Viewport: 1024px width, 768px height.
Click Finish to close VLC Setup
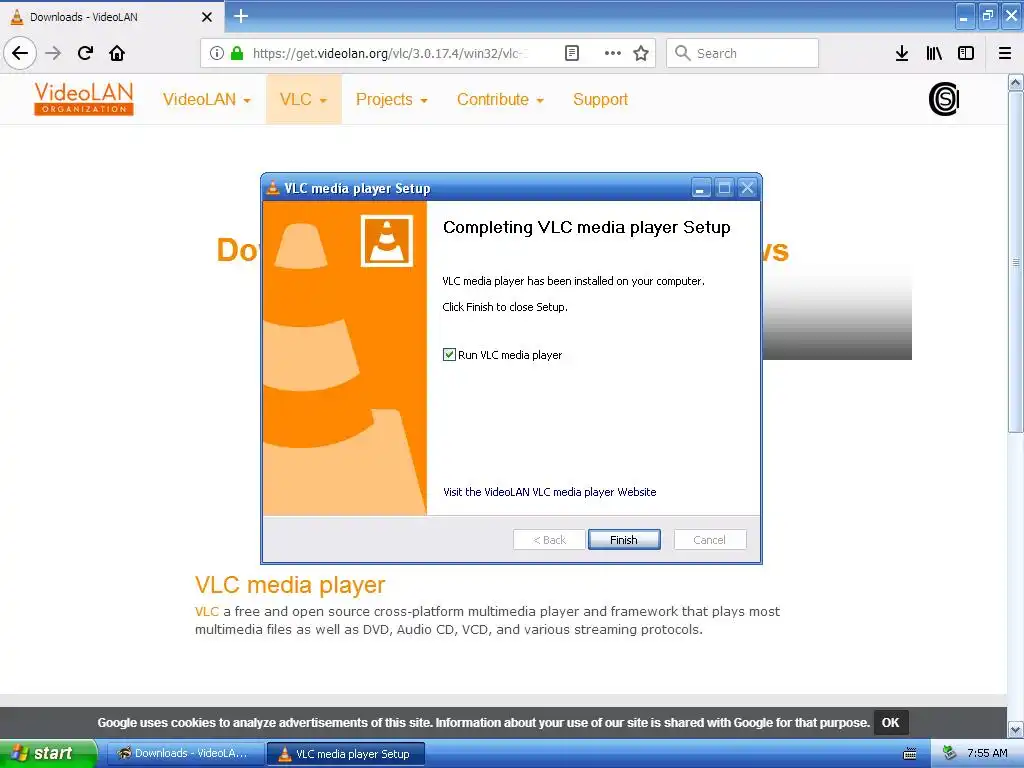(624, 539)
